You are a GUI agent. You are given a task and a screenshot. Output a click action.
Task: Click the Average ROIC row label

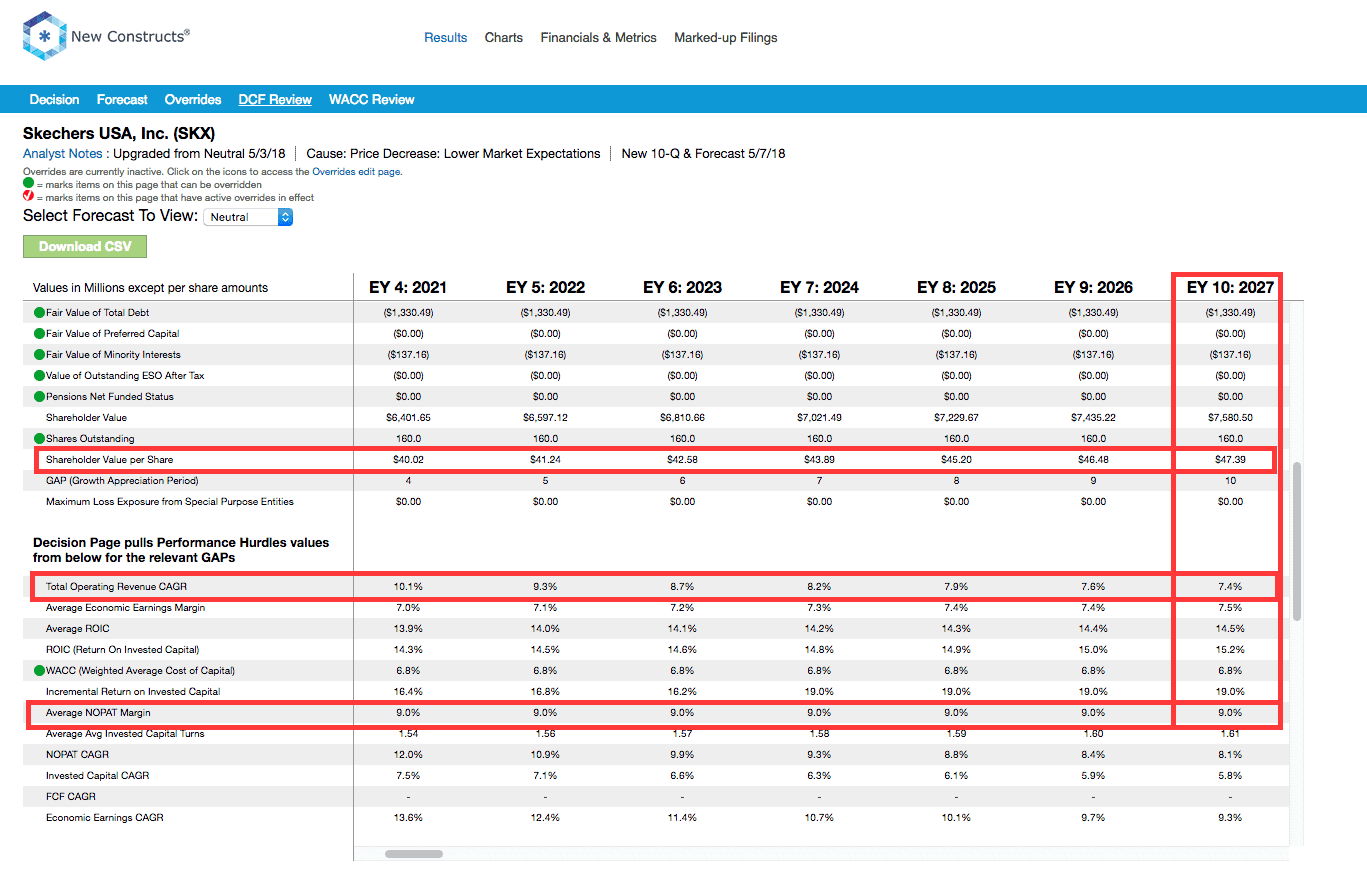(x=78, y=629)
